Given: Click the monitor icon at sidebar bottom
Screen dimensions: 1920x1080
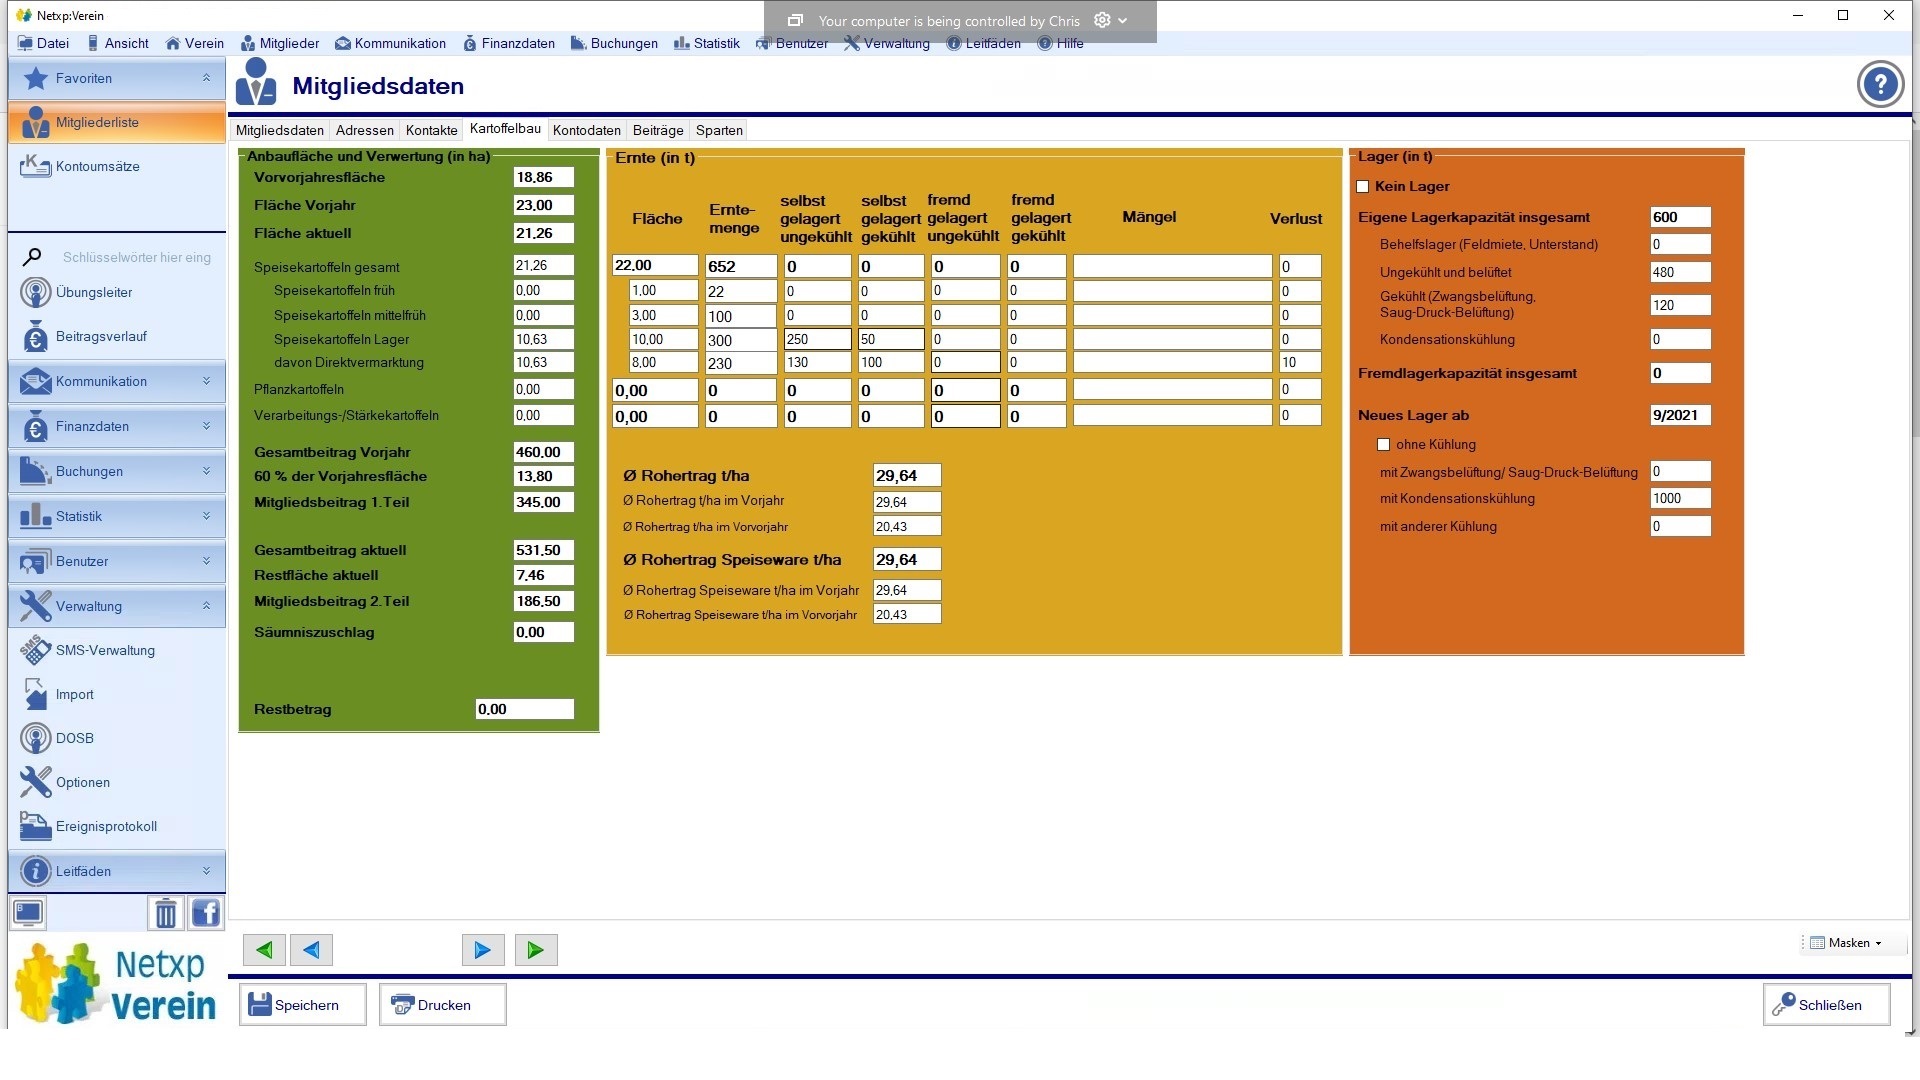Looking at the screenshot, I should point(28,913).
